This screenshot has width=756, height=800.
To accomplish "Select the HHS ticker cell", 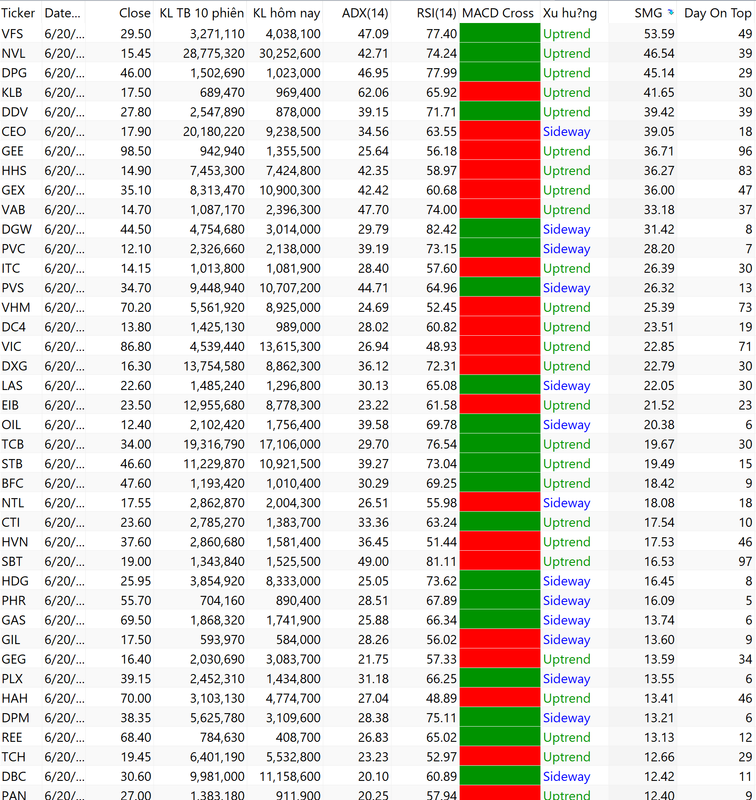I will pos(14,170).
